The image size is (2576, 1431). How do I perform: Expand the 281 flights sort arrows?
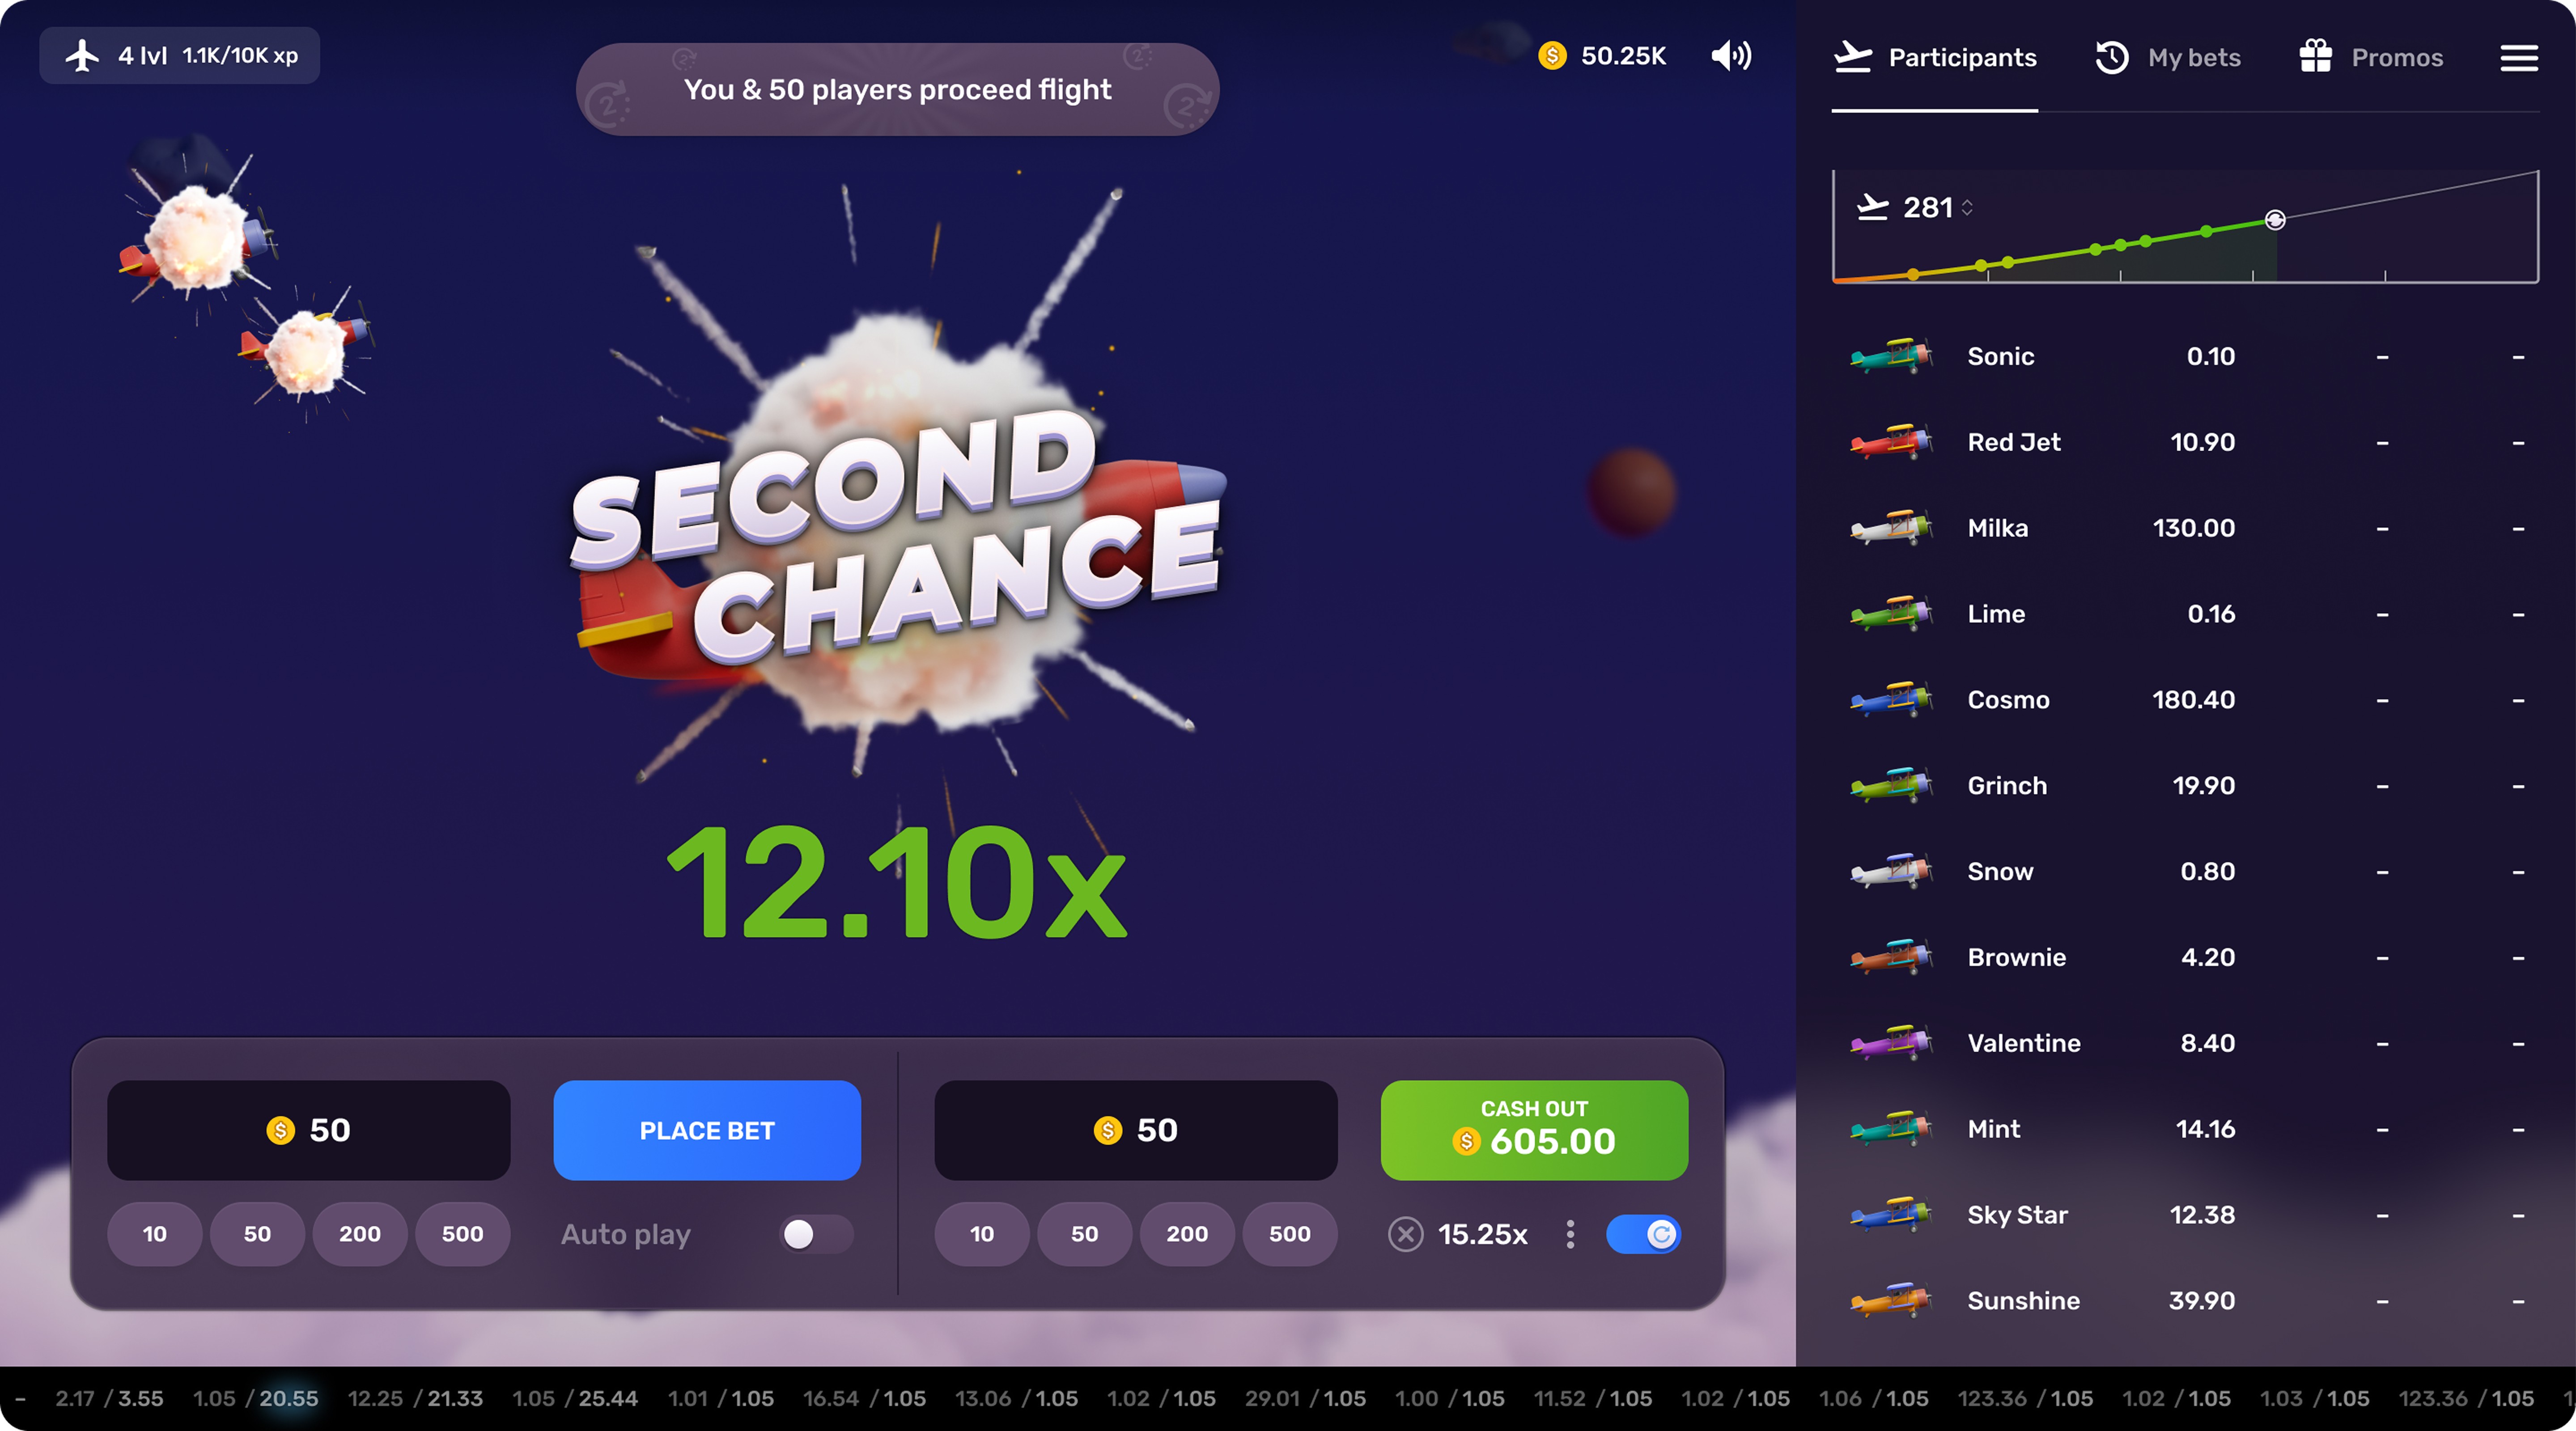point(1967,207)
